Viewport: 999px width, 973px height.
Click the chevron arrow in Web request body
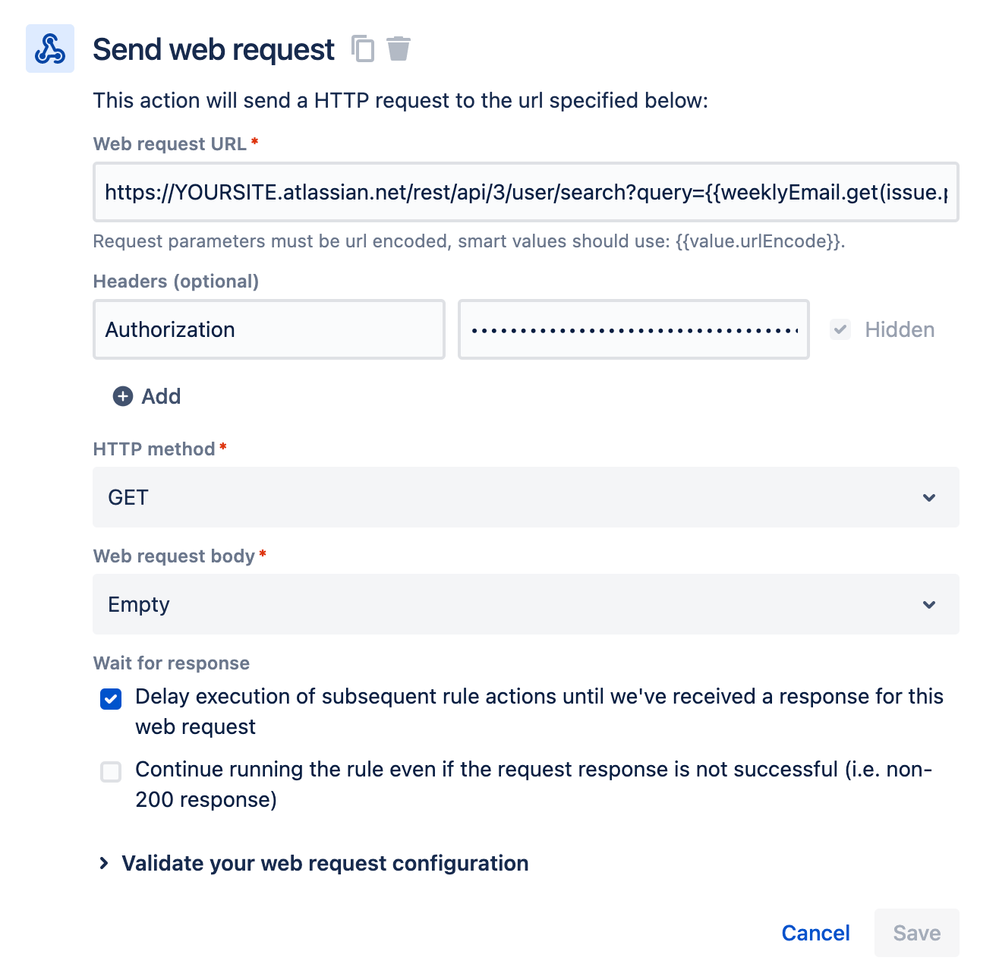pos(929,605)
